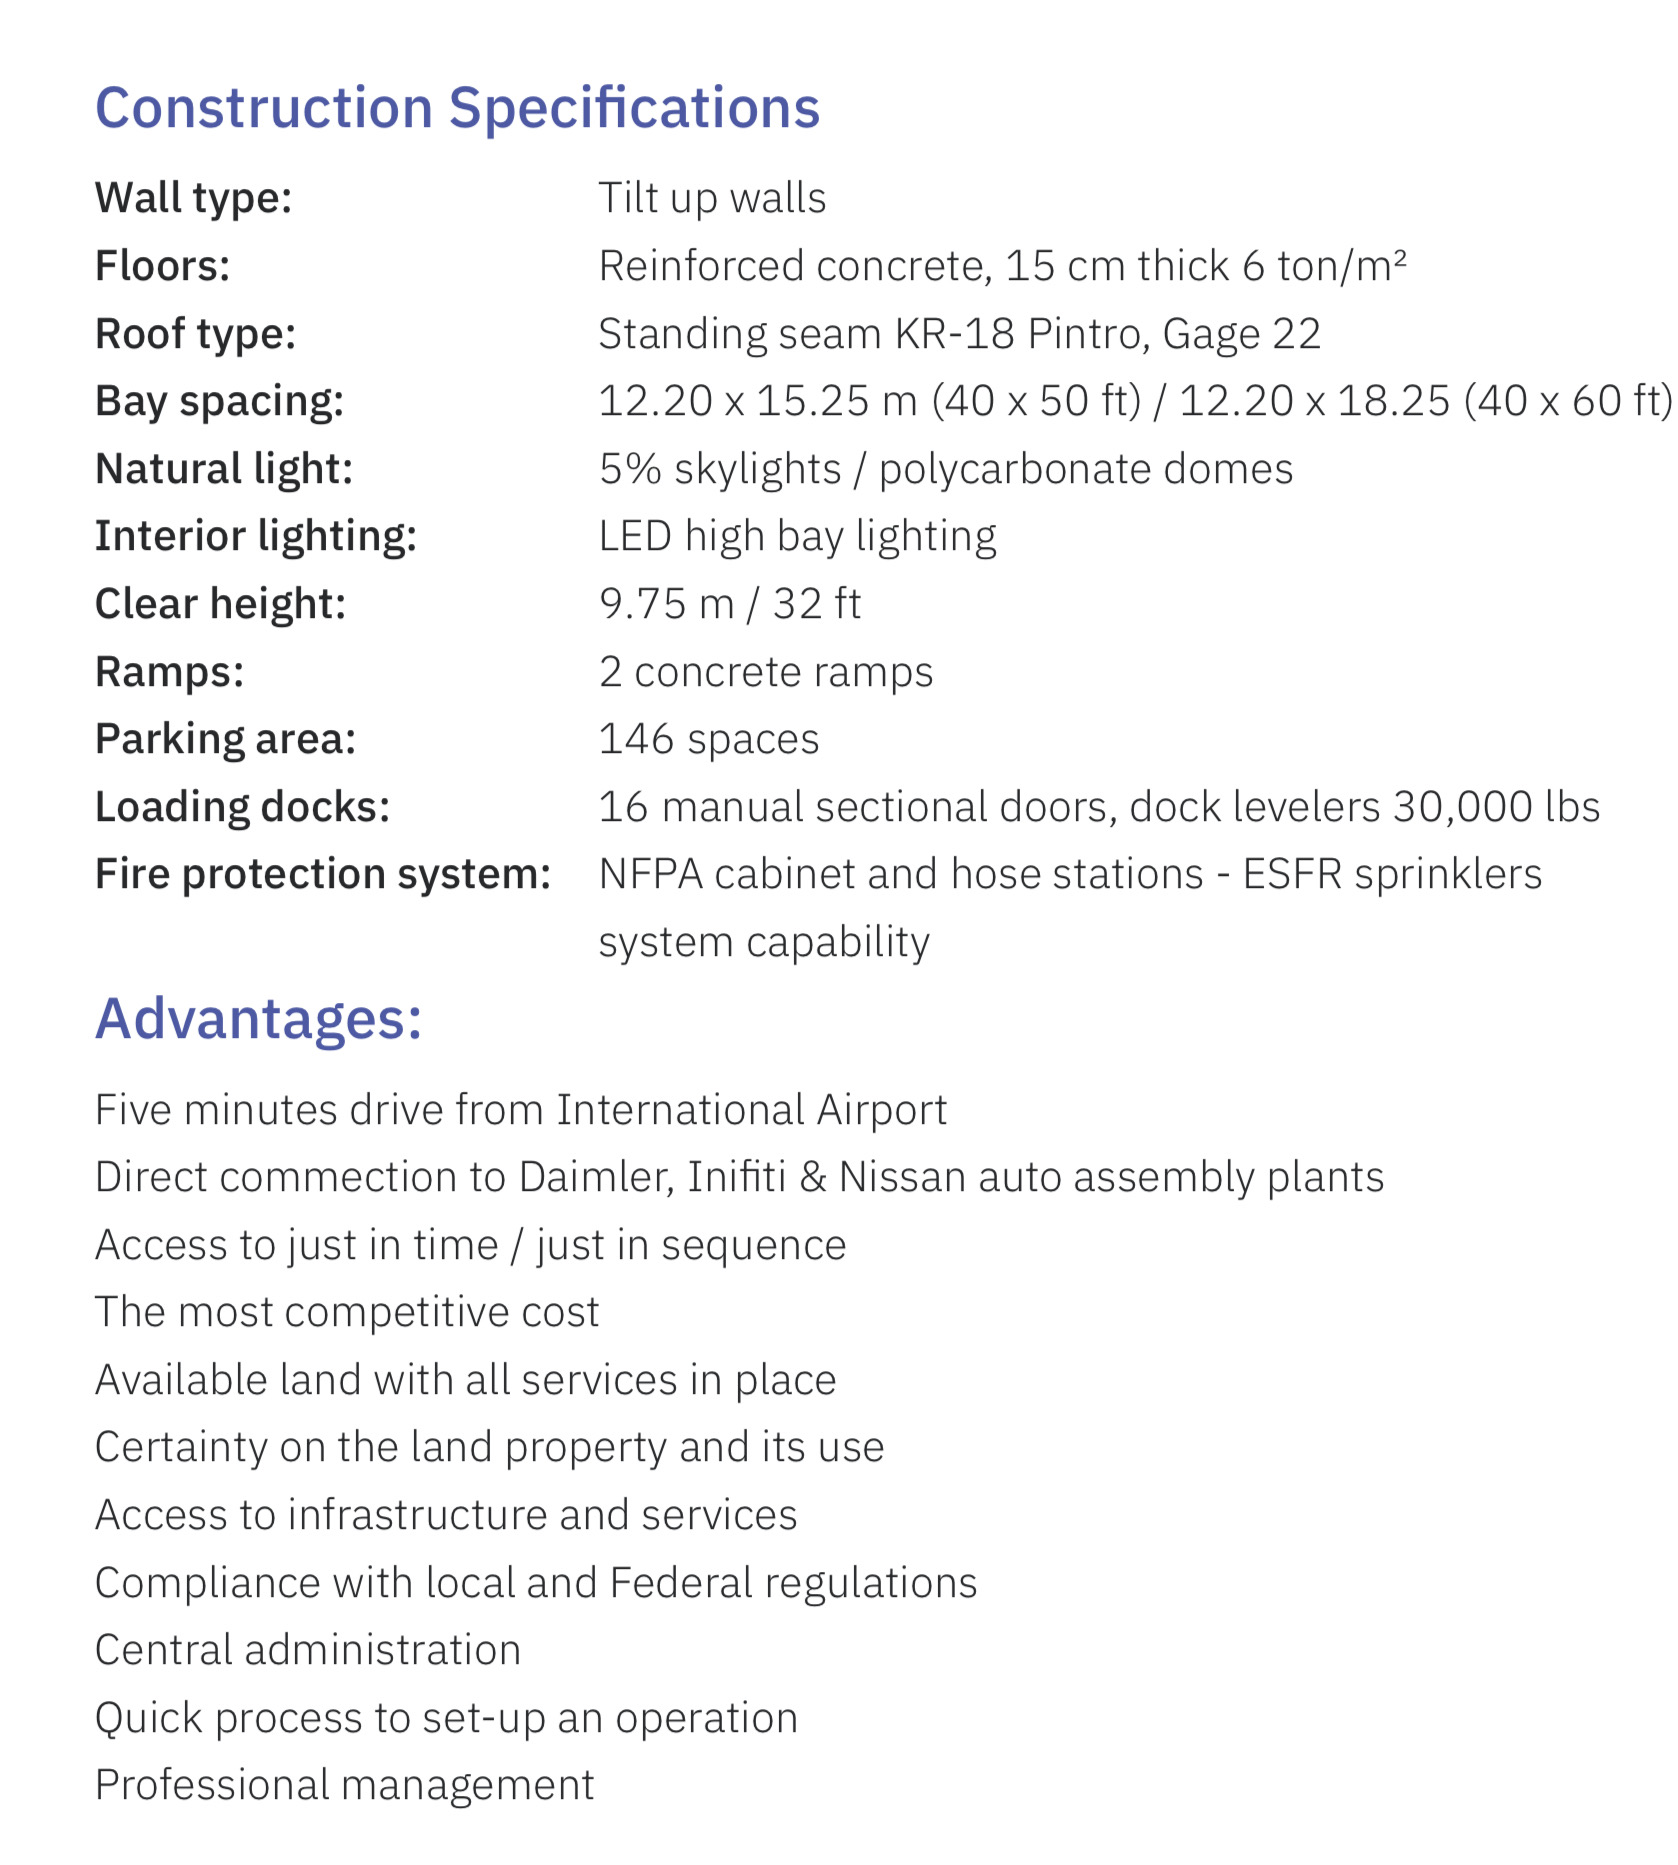Viewport: 1678px width, 1865px height.
Task: Click the "2 concrete ramps" text
Action: click(x=765, y=672)
